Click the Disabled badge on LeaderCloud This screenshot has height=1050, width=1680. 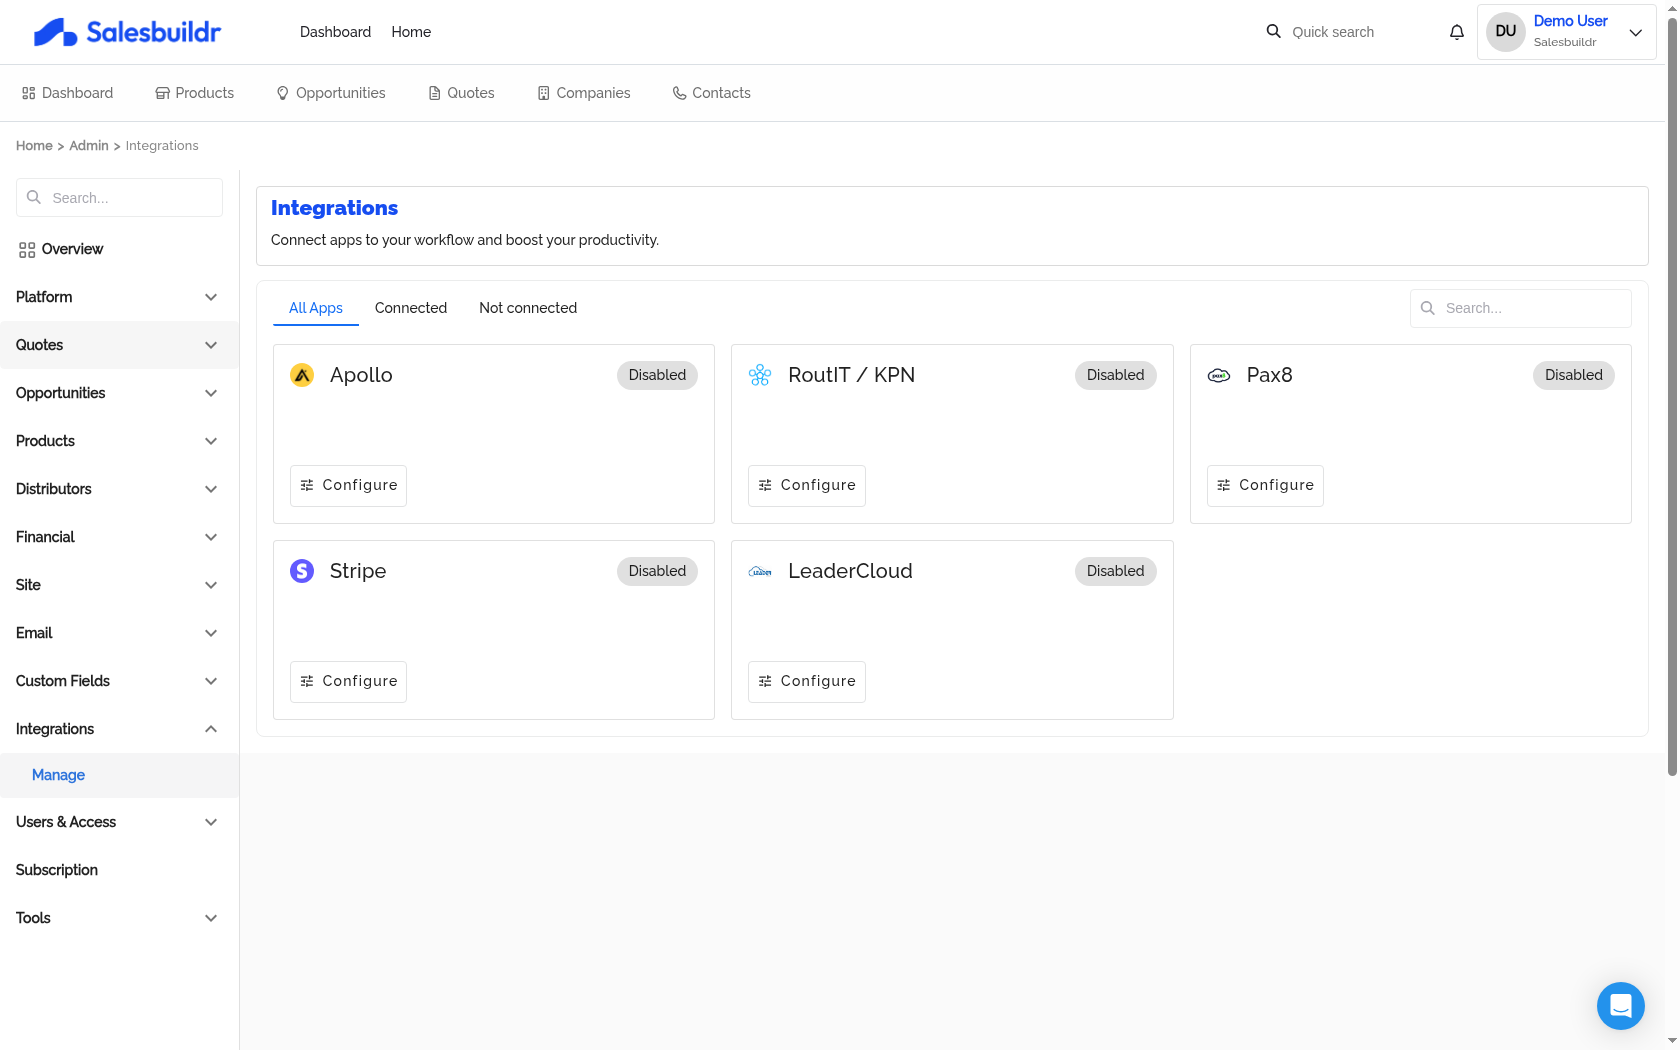(x=1115, y=571)
